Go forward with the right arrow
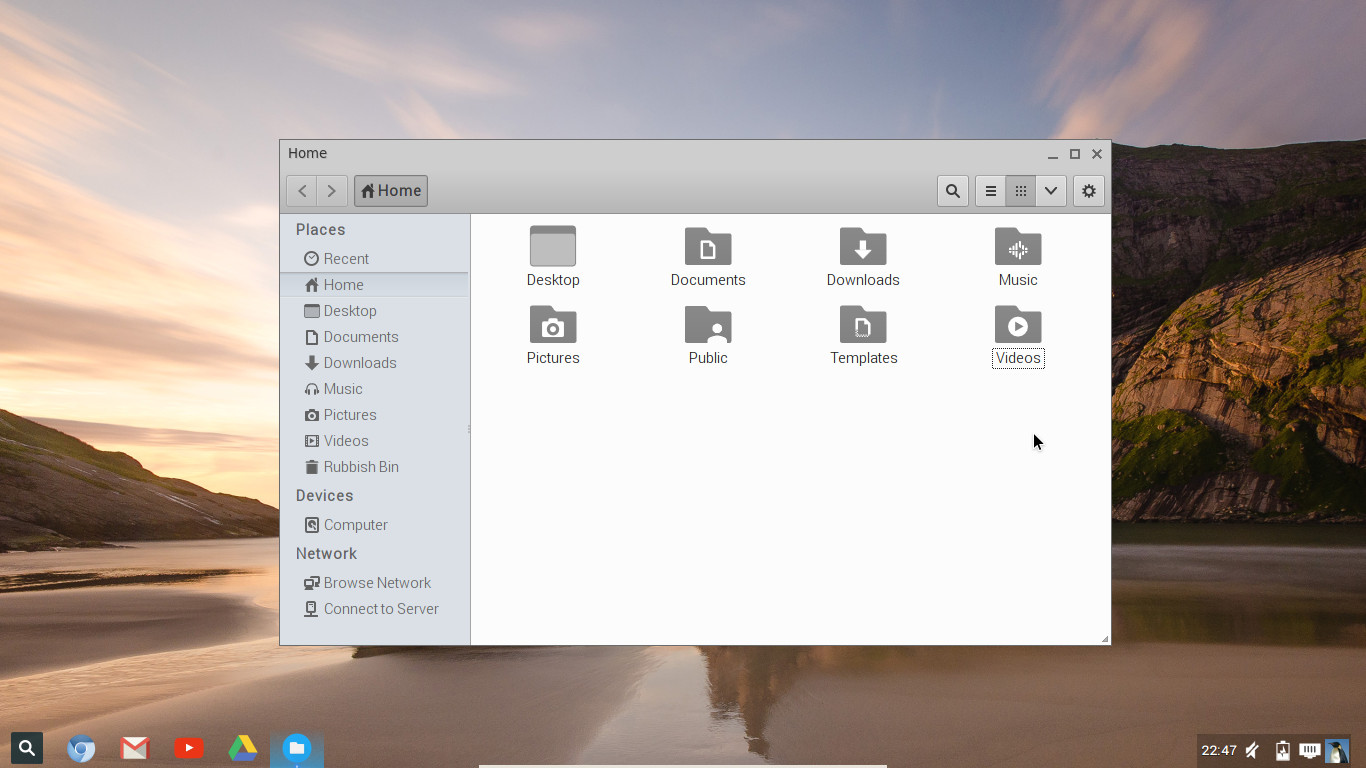Viewport: 1366px width, 768px height. 332,191
